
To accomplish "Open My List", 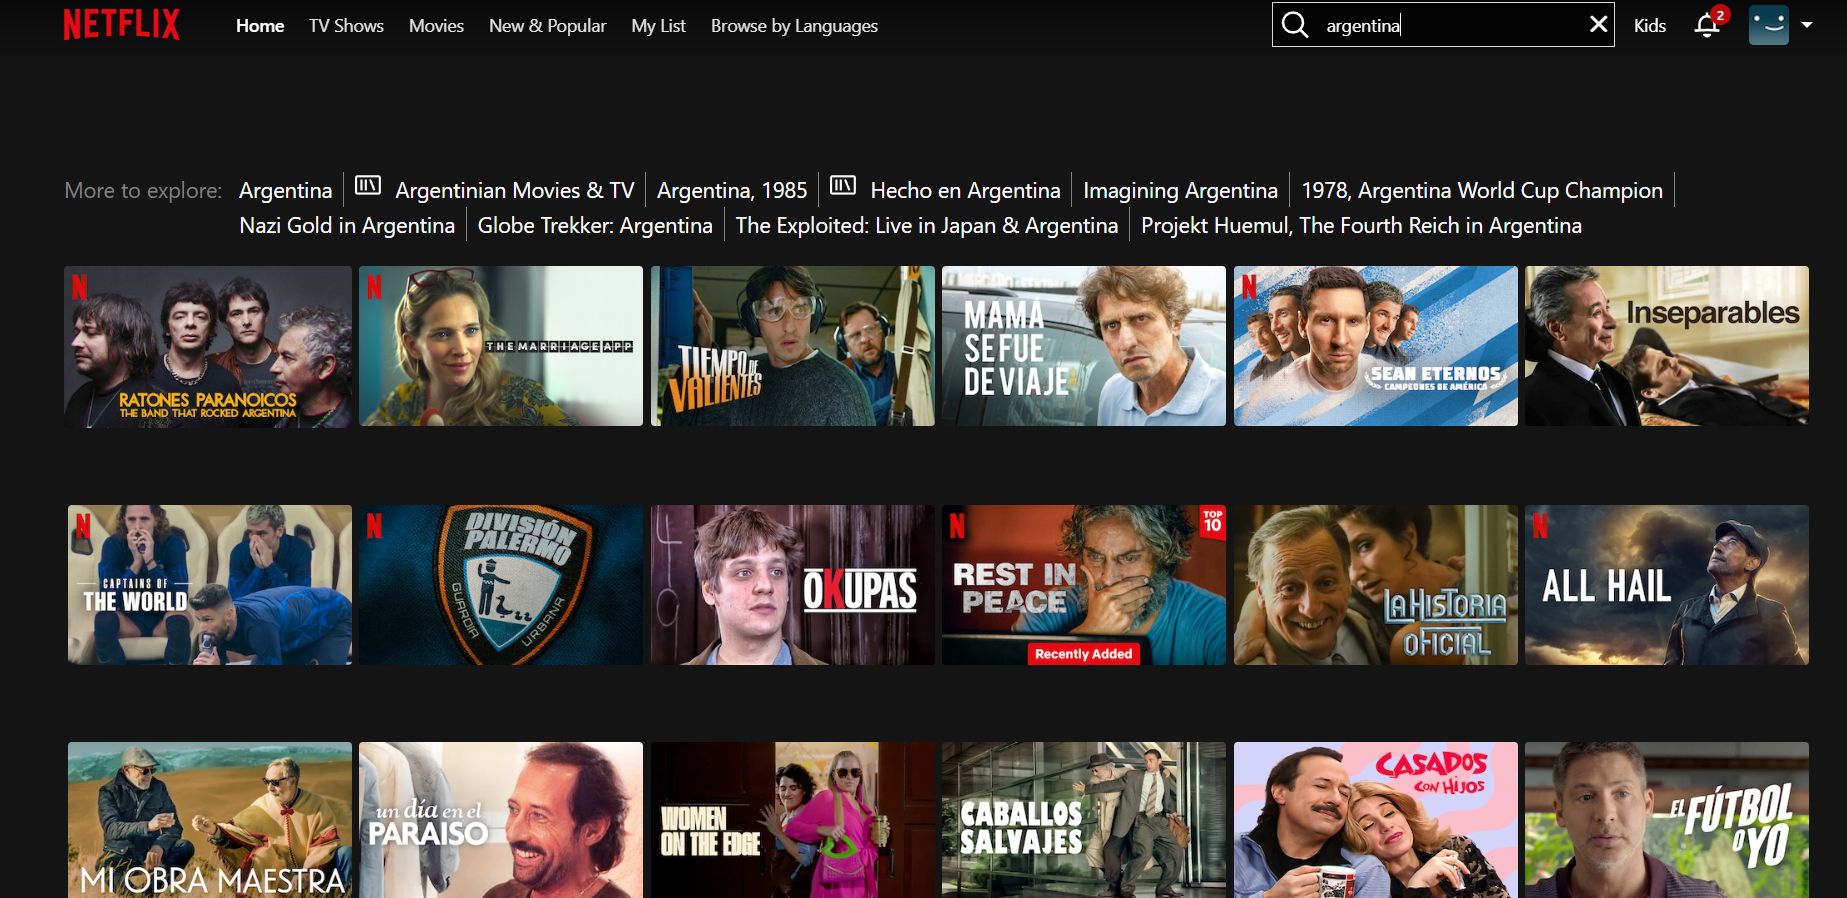I will pyautogui.click(x=659, y=26).
